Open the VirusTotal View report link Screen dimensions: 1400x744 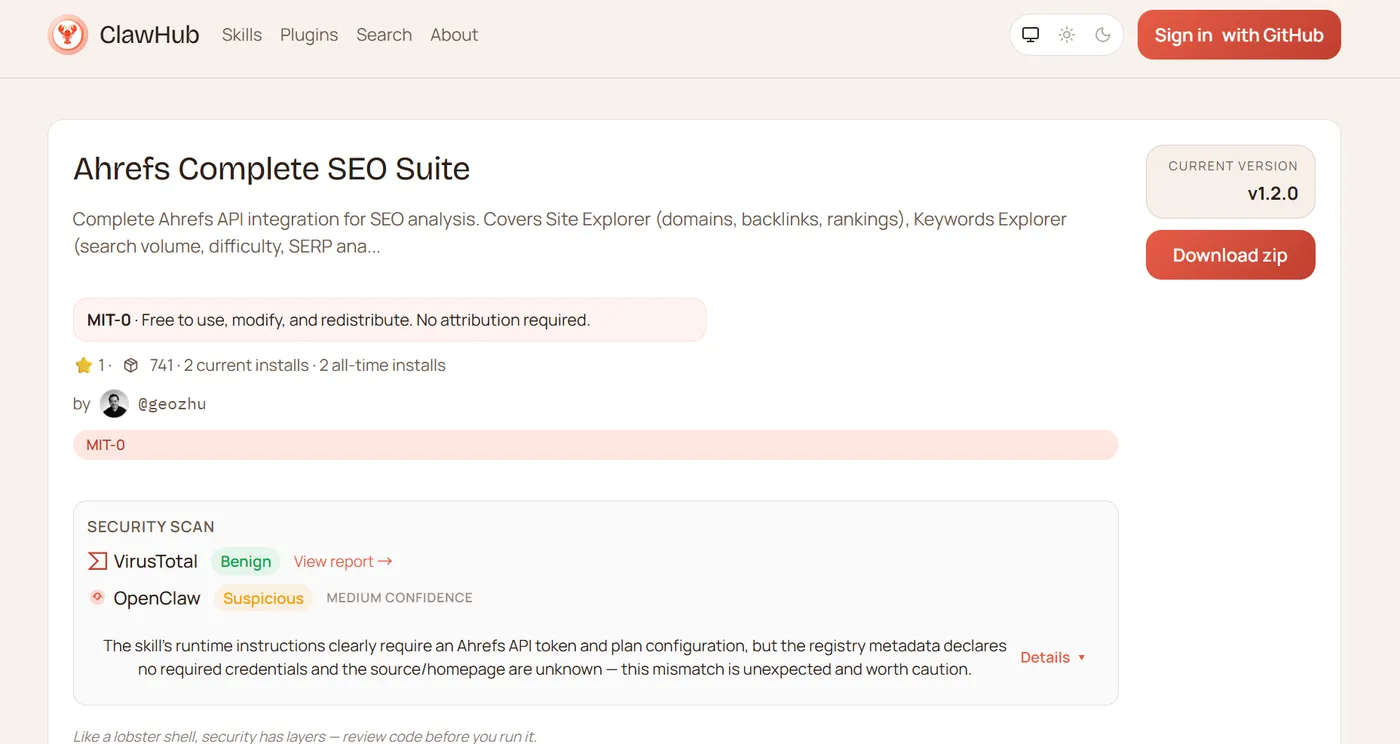(x=343, y=562)
